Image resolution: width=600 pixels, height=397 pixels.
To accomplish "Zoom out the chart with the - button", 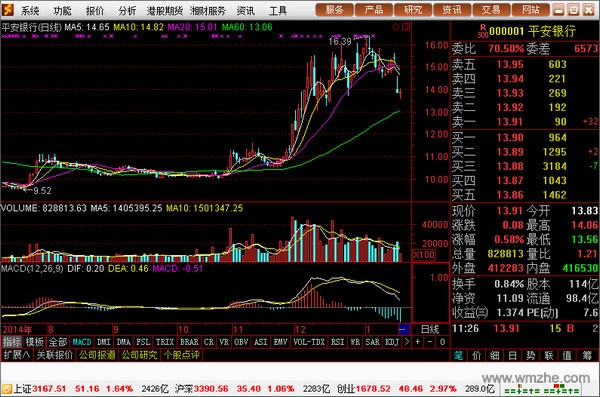I will (430, 342).
